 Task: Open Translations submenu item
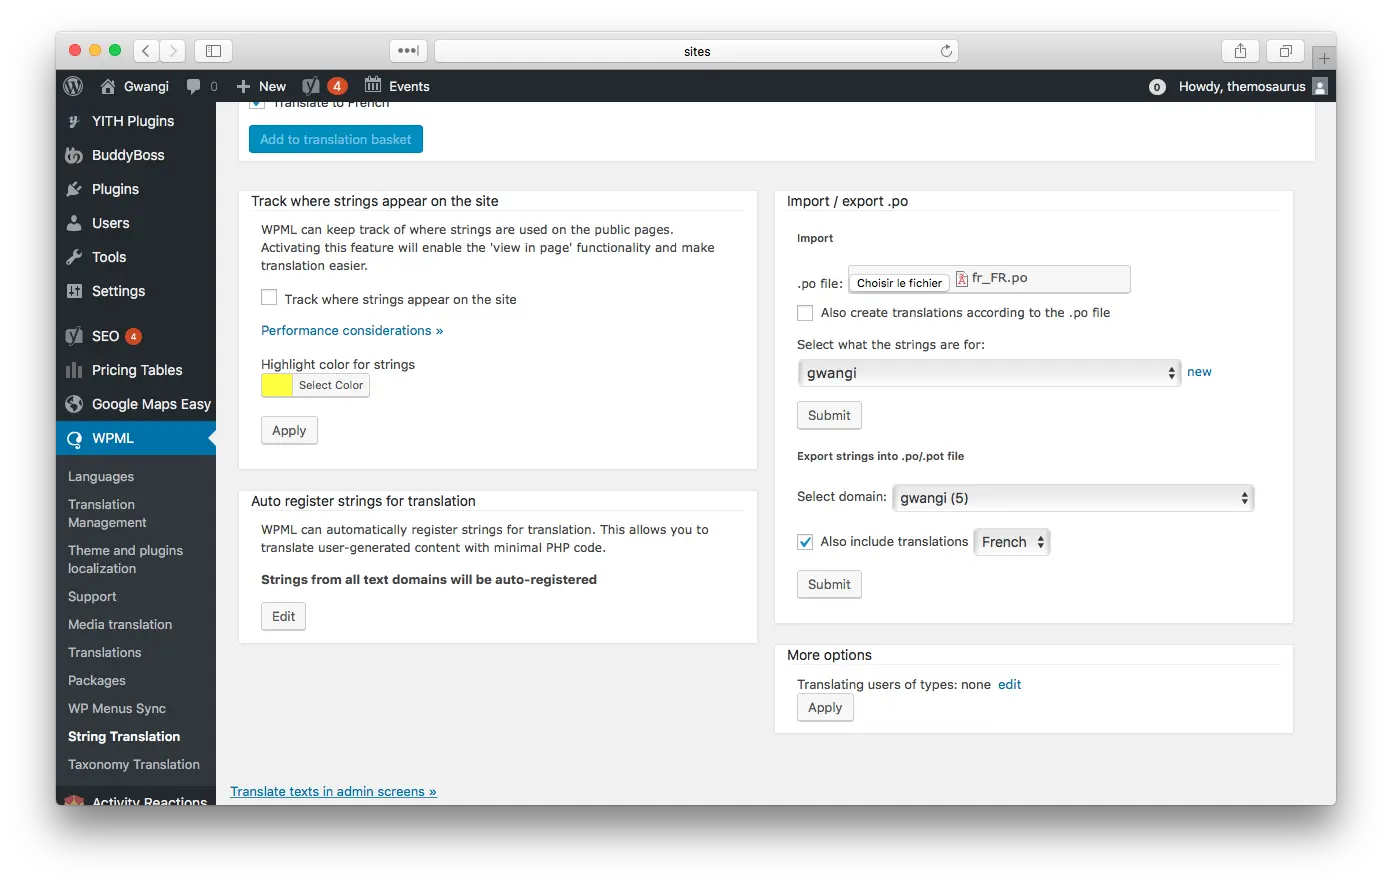(105, 652)
